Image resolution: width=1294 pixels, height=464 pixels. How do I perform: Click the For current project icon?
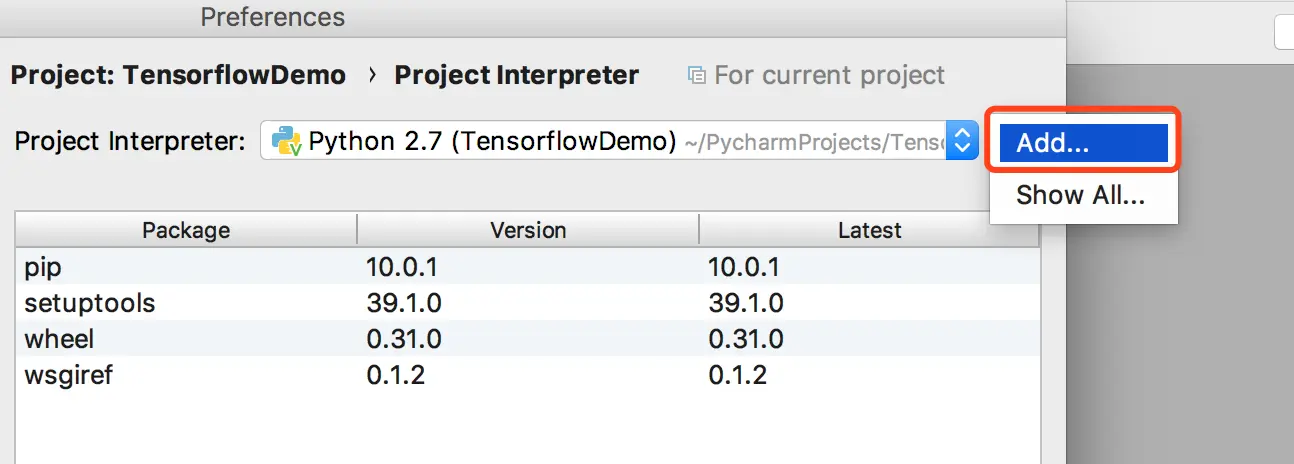[696, 75]
